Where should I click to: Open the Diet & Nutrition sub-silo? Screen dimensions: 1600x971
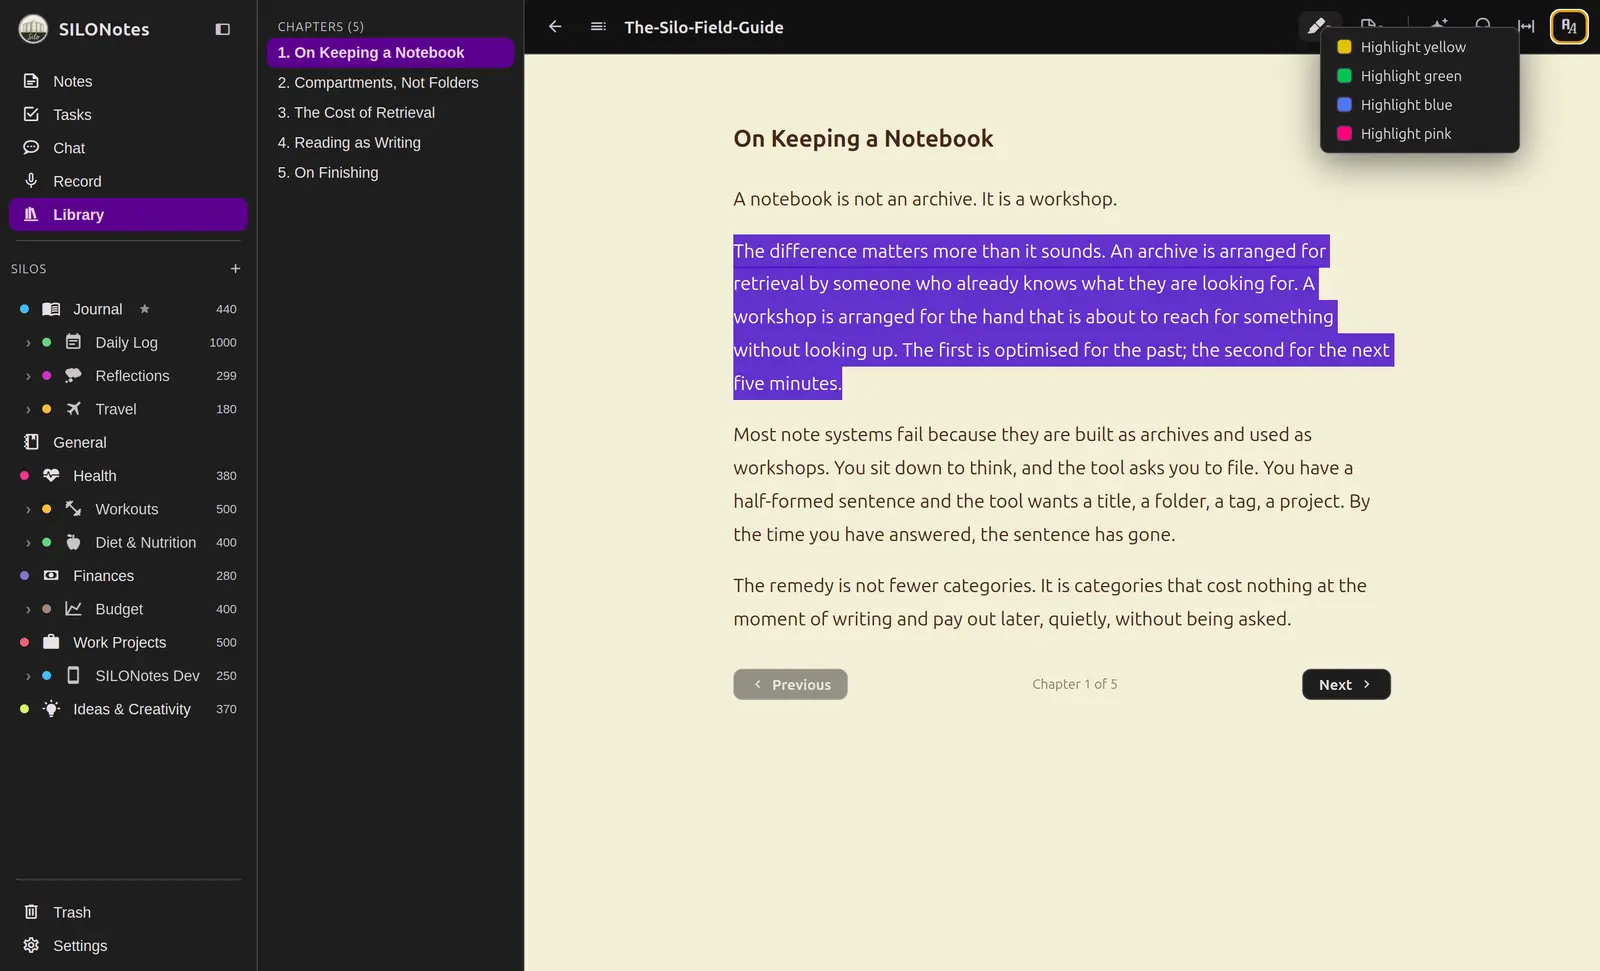pos(128,542)
